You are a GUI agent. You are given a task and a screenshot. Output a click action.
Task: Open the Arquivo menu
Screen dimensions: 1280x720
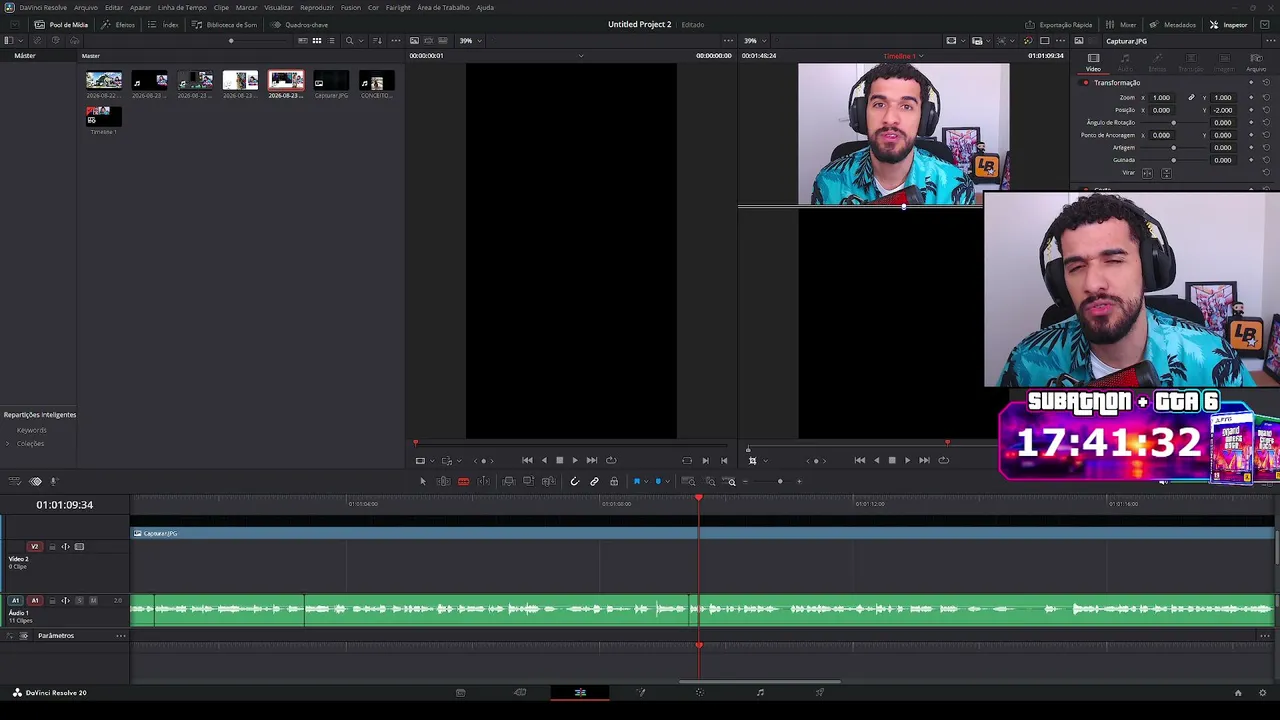click(86, 7)
